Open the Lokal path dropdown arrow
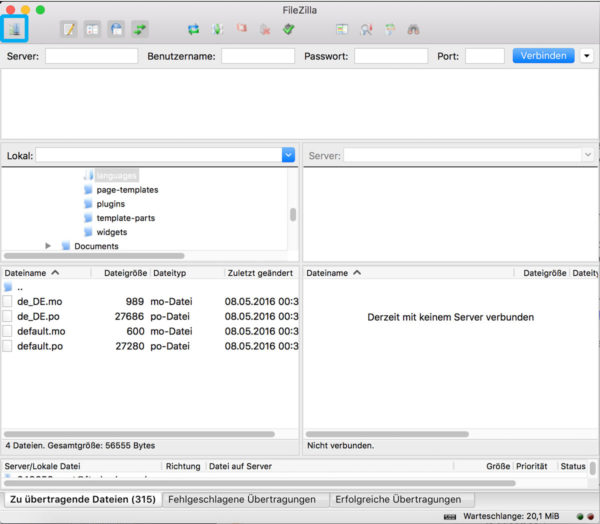The width and height of the screenshot is (600, 524). click(x=288, y=155)
